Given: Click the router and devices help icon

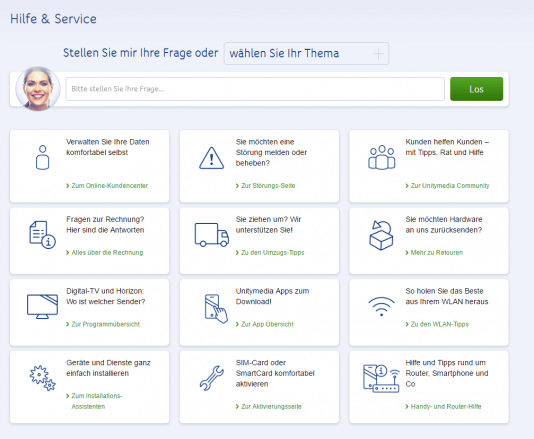Looking at the screenshot, I should [x=381, y=378].
